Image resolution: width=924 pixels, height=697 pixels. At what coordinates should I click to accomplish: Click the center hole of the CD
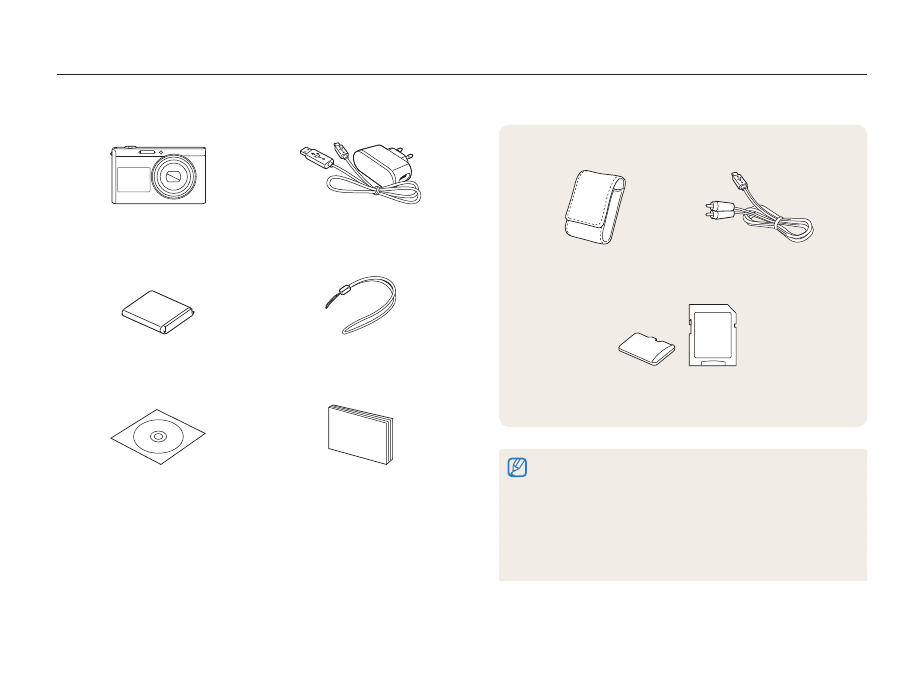point(158,437)
